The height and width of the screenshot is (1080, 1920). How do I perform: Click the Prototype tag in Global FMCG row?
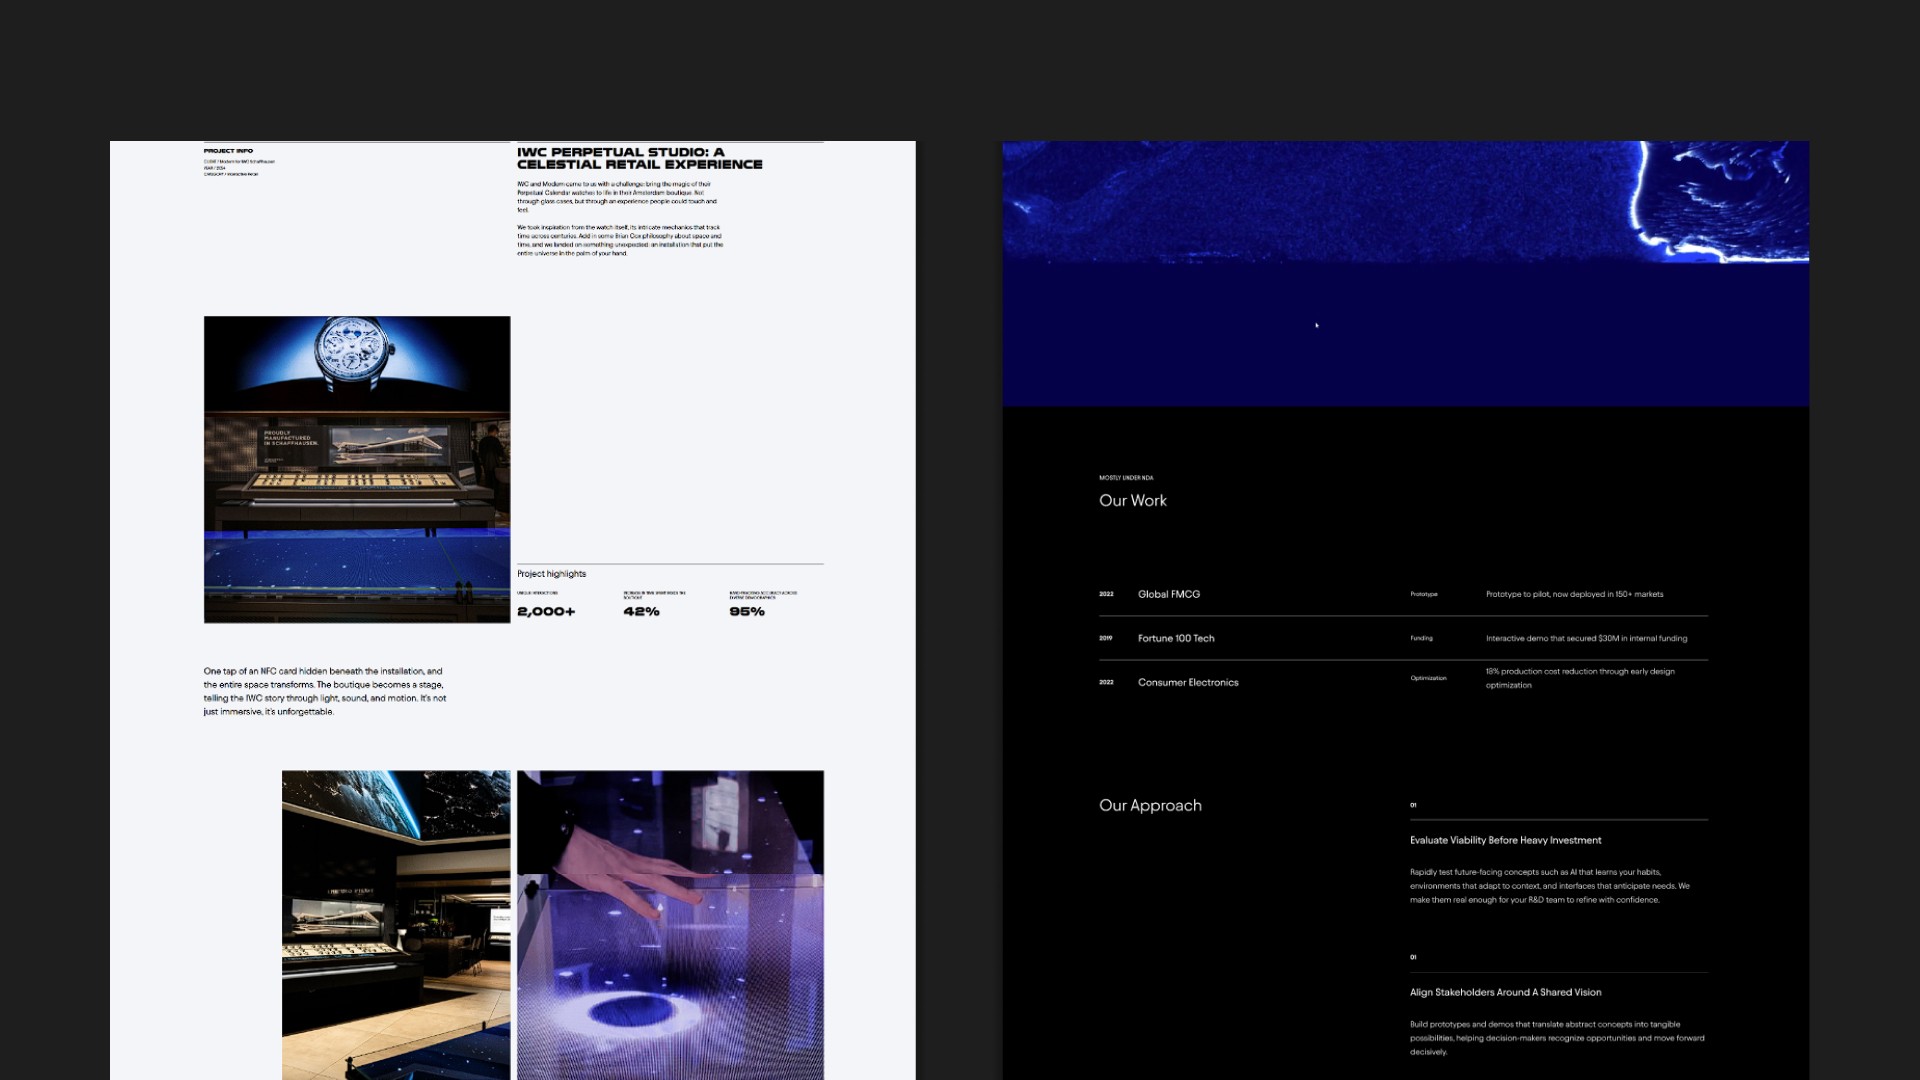coord(1424,594)
